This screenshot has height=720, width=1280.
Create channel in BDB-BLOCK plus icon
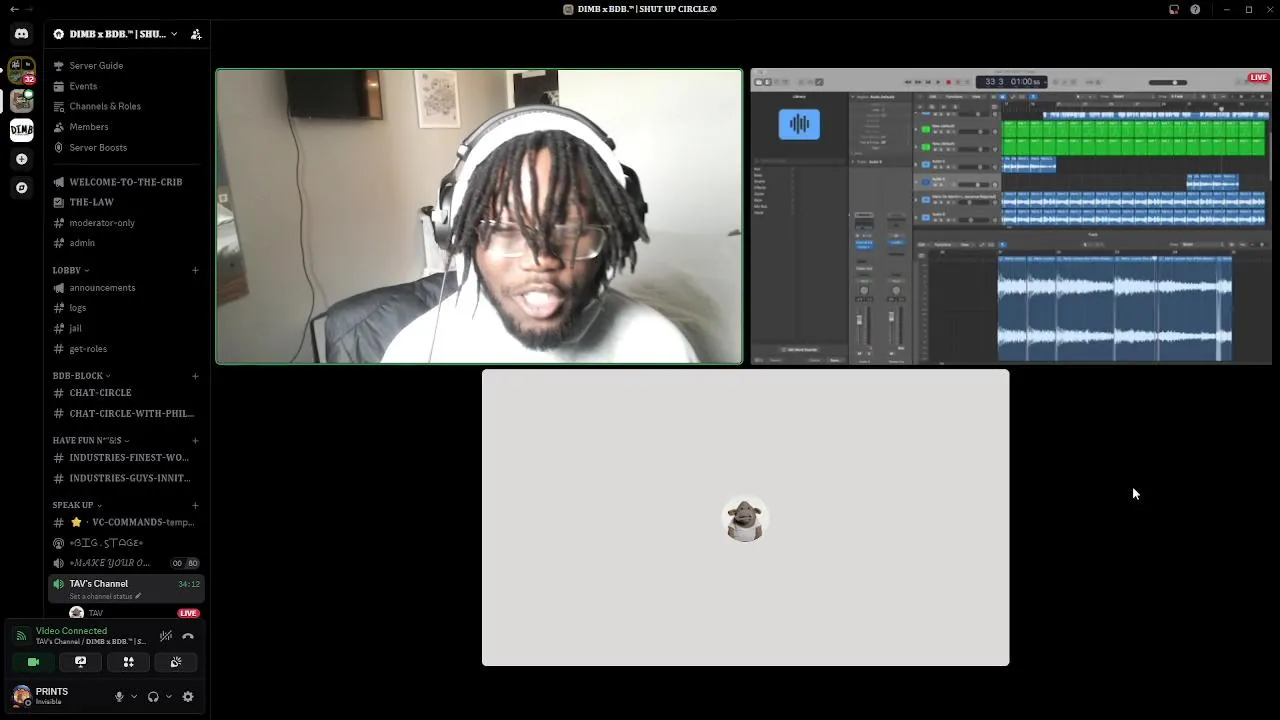coord(195,376)
